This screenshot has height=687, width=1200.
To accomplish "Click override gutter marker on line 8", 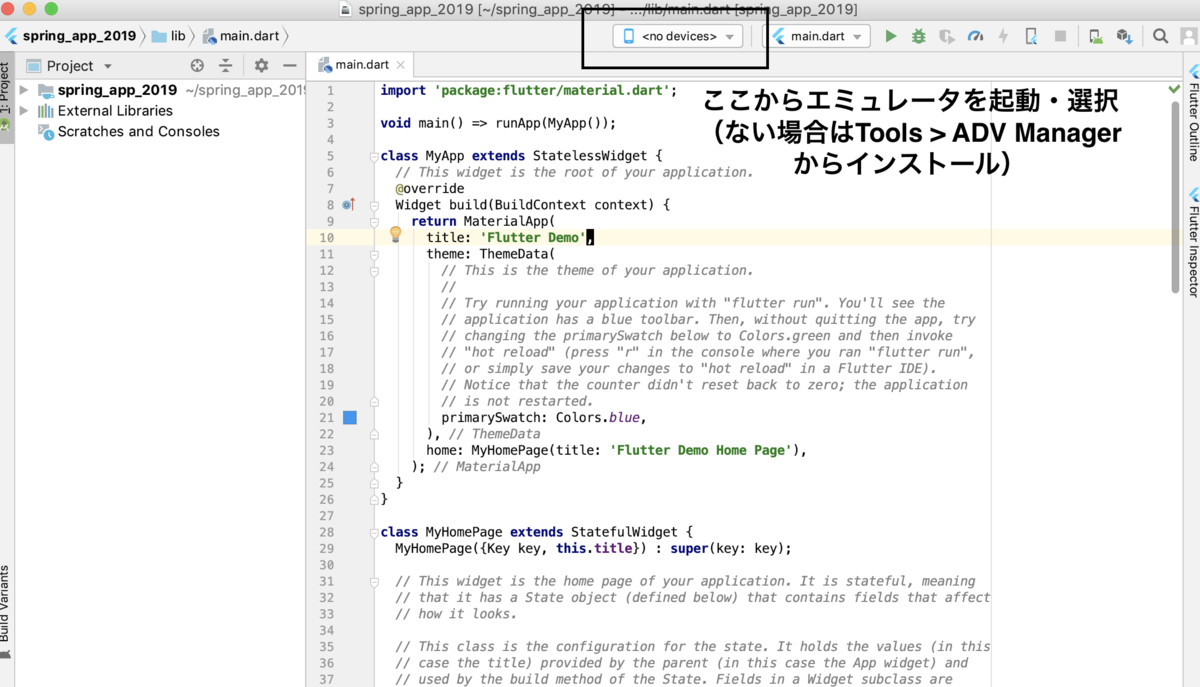I will click(348, 204).
